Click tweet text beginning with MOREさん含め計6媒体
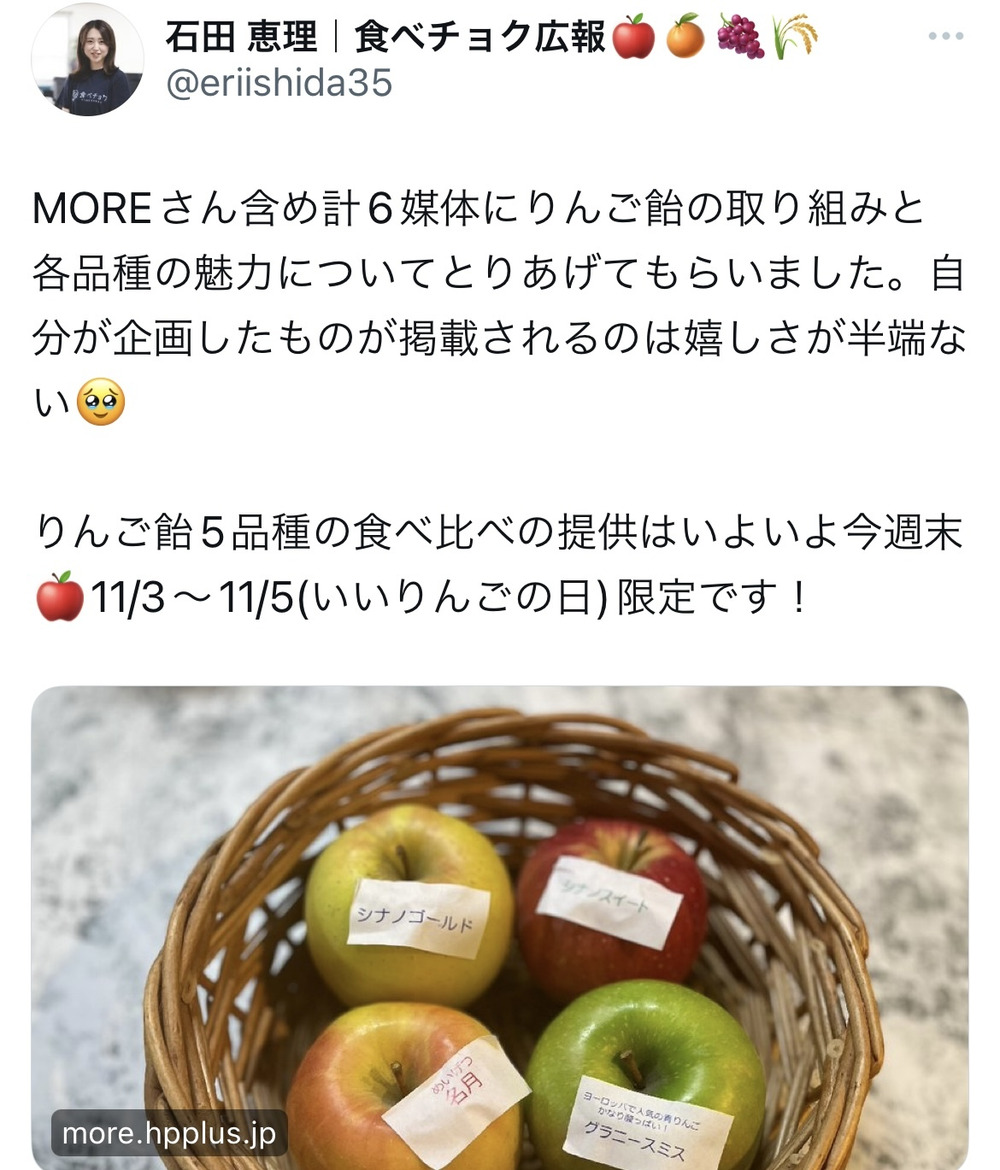 coord(479,208)
